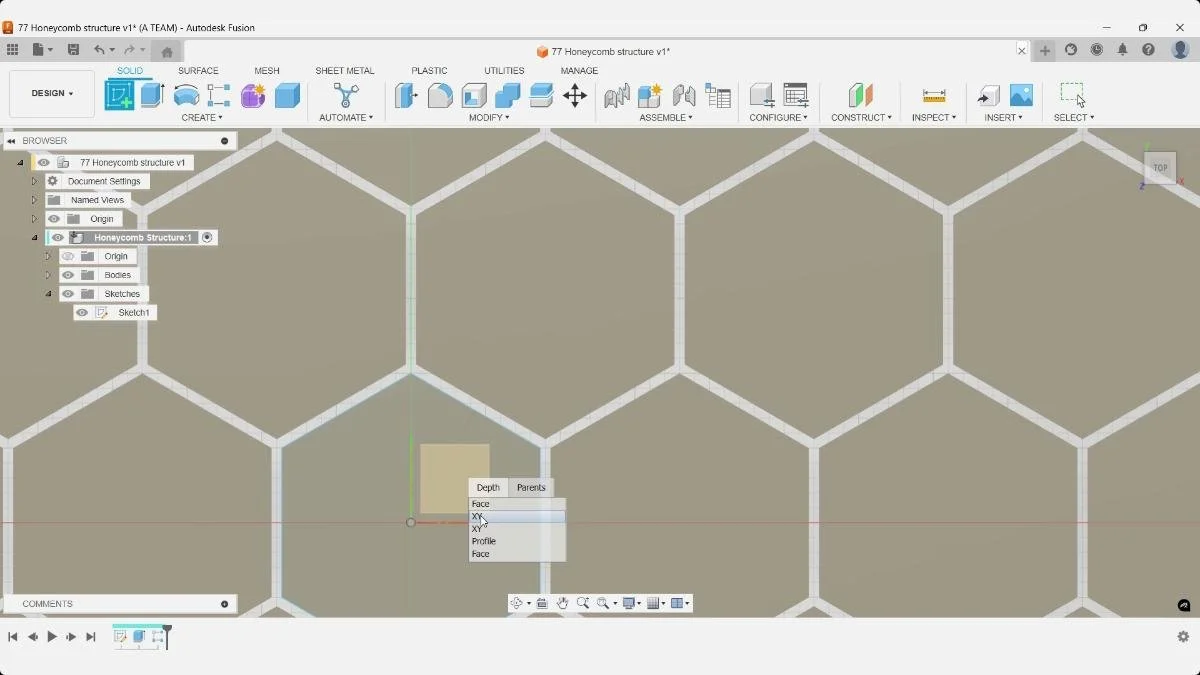Select the Extrude tool
1200x675 pixels.
pos(152,95)
